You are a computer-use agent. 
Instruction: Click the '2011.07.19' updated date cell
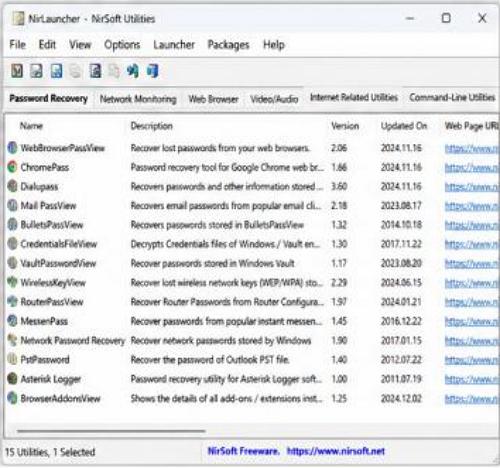tap(401, 379)
